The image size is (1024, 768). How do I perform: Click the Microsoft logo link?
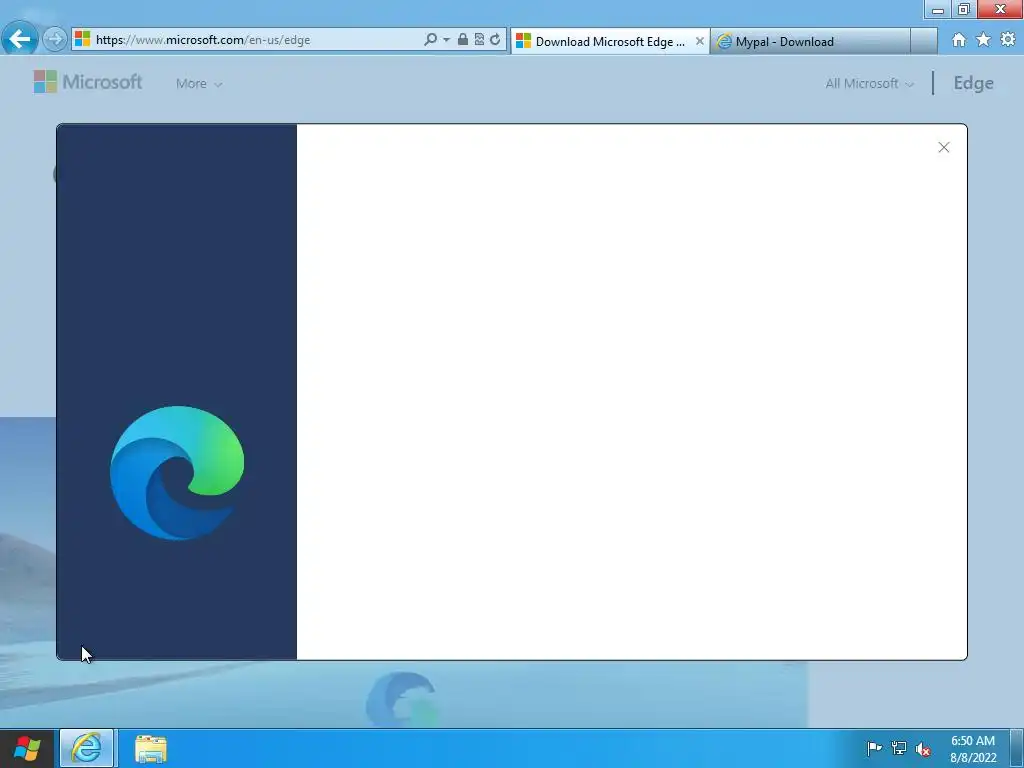pyautogui.click(x=88, y=82)
